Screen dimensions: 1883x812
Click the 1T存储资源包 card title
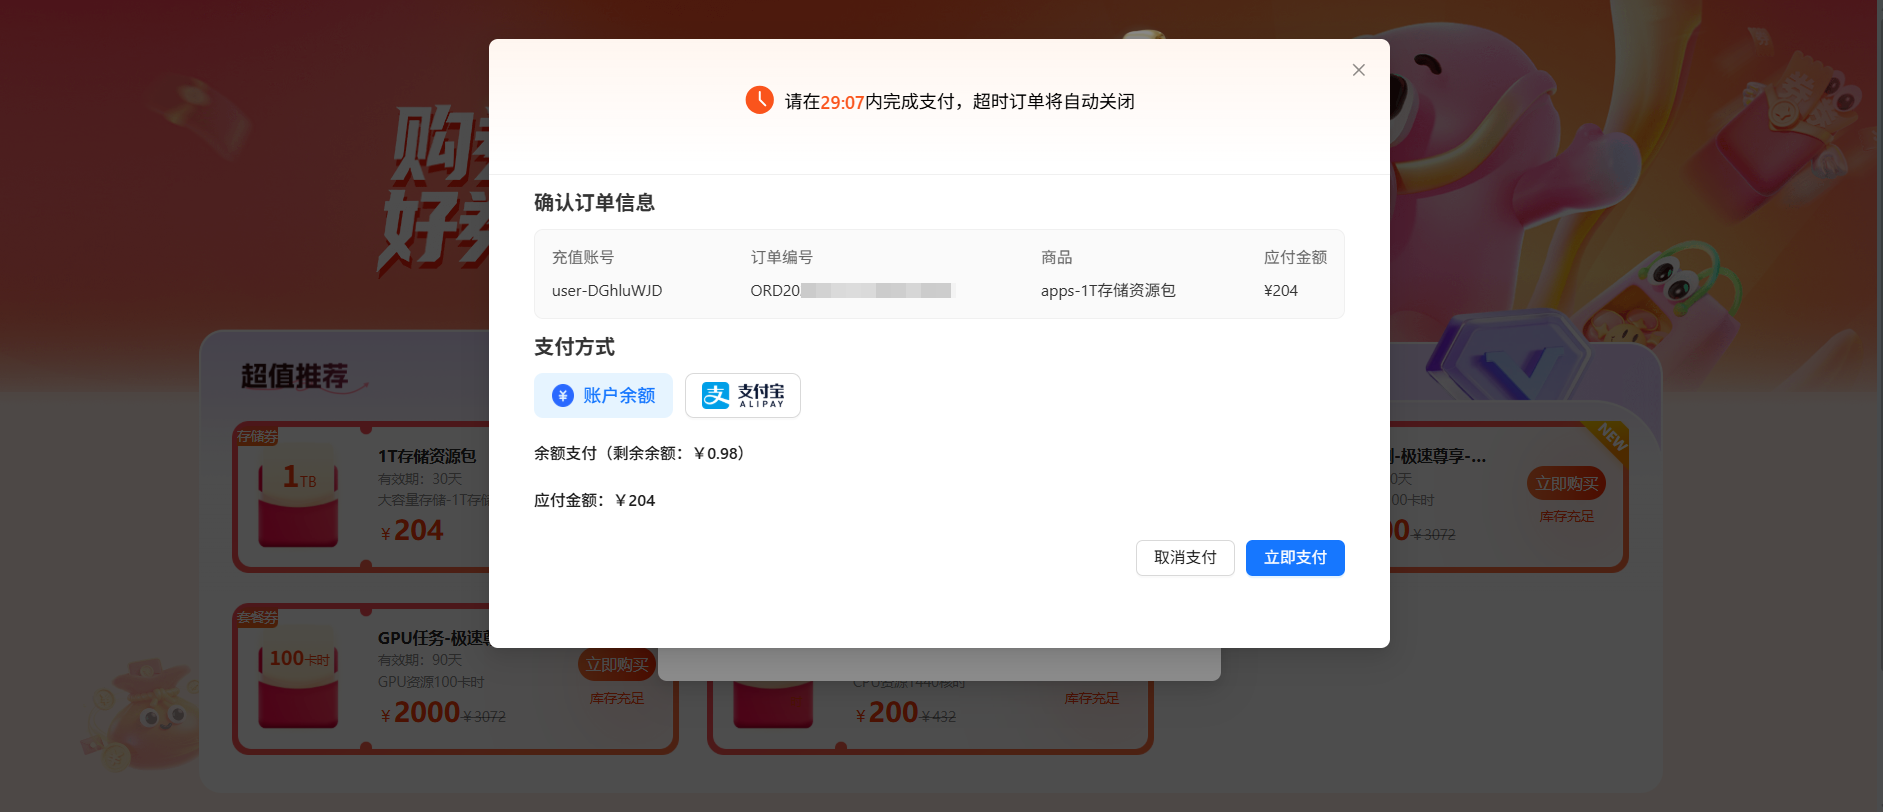point(427,456)
